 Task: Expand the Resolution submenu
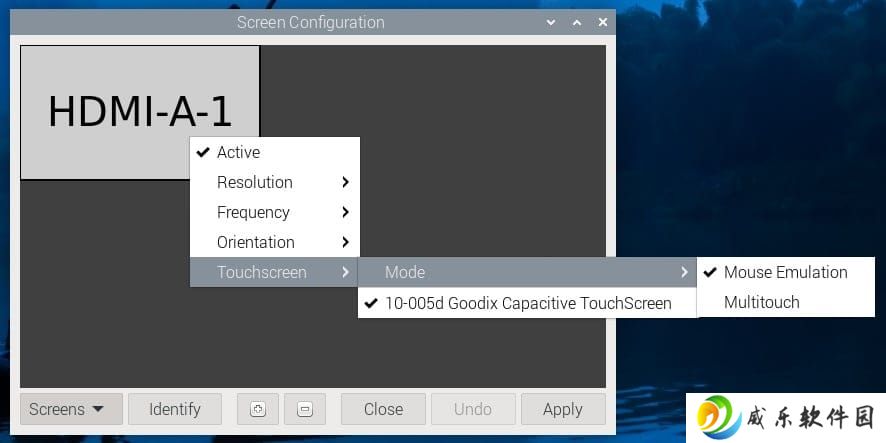point(275,182)
